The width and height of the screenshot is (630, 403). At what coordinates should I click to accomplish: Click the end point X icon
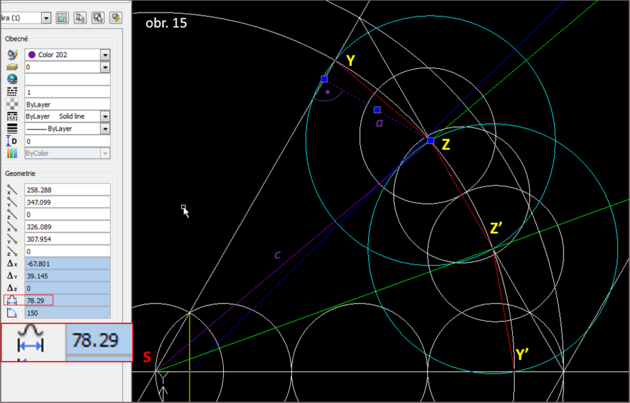click(x=12, y=227)
